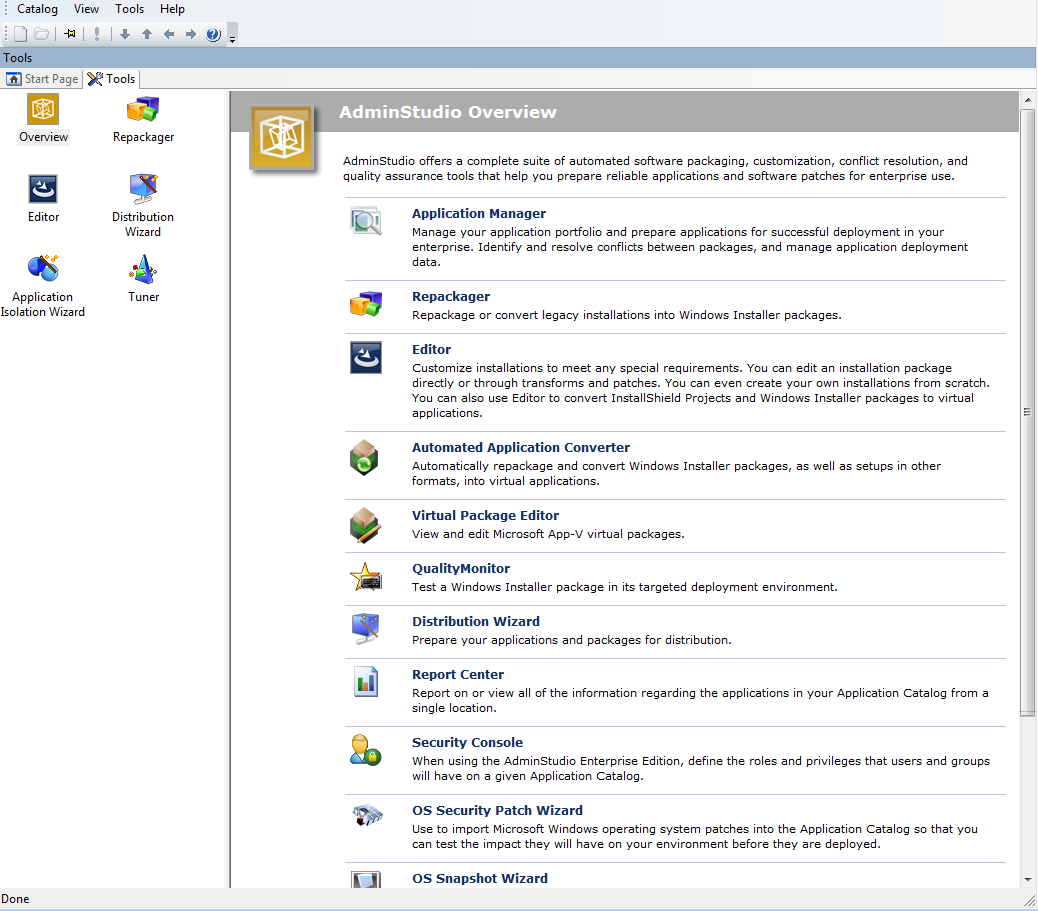
Task: Expand the toolbar options overflow arrow
Action: 232,40
